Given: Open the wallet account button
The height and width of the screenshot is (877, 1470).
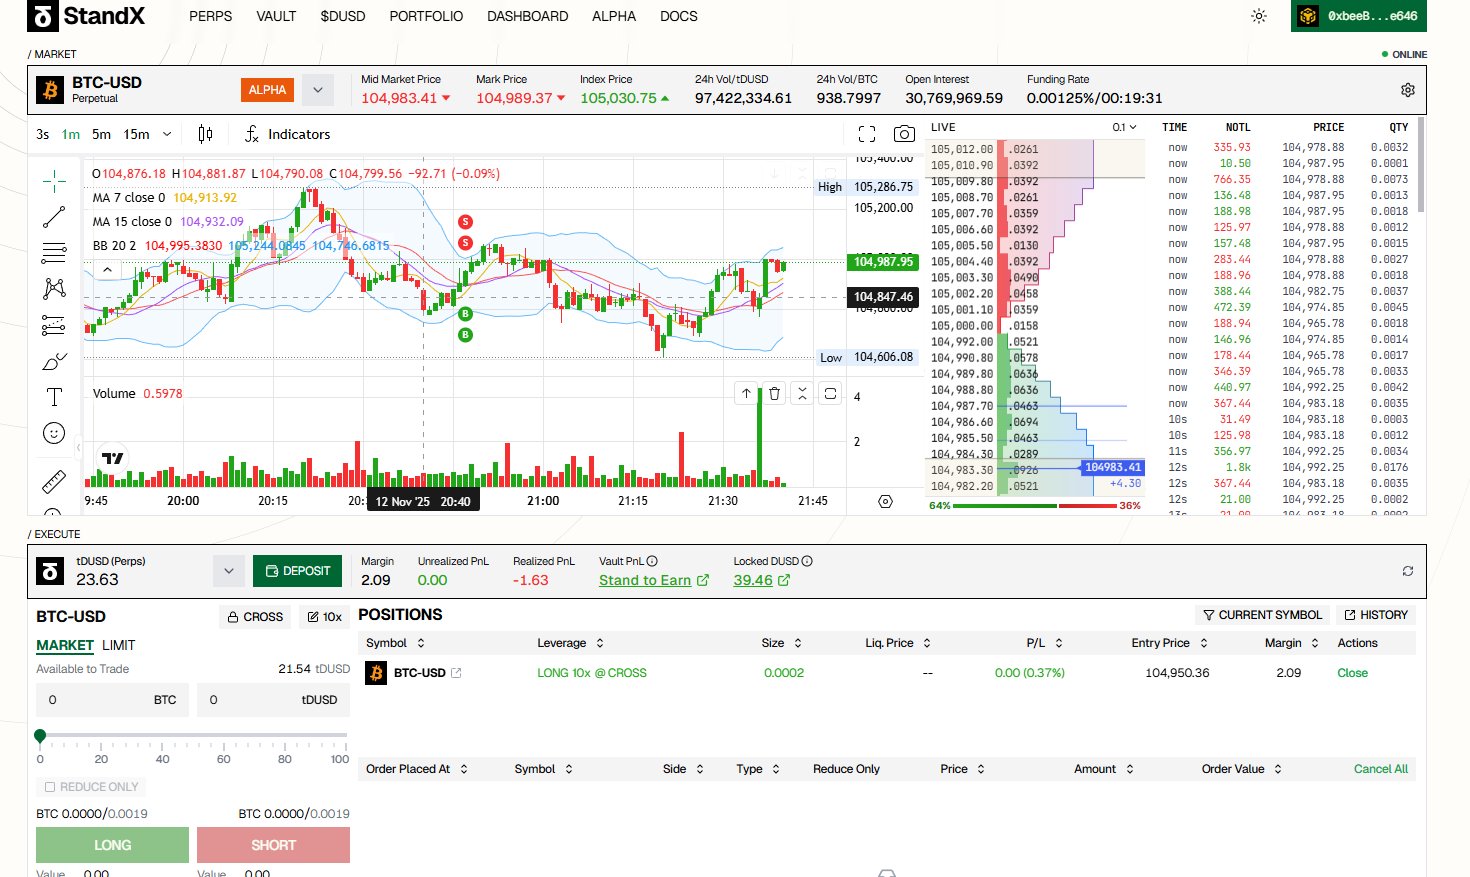Looking at the screenshot, I should (x=1359, y=16).
